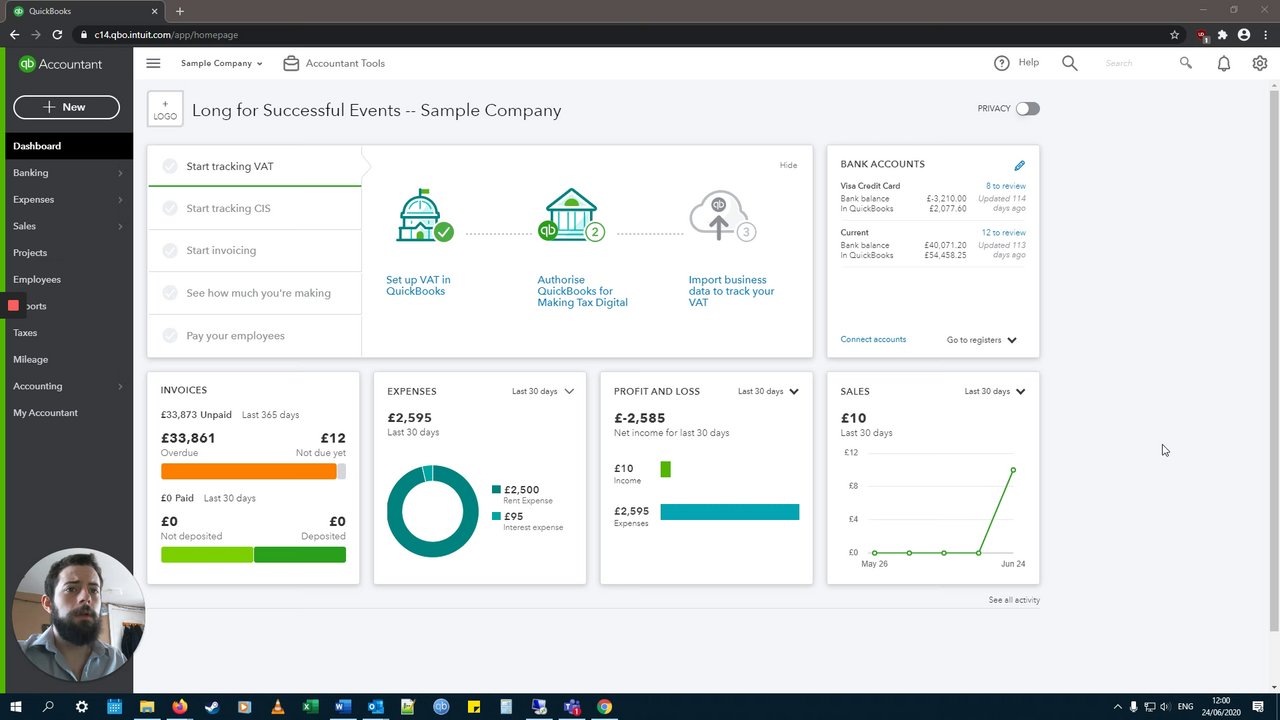Expand the Expenses sidebar submenu arrow
This screenshot has width=1280, height=720.
pyautogui.click(x=120, y=200)
